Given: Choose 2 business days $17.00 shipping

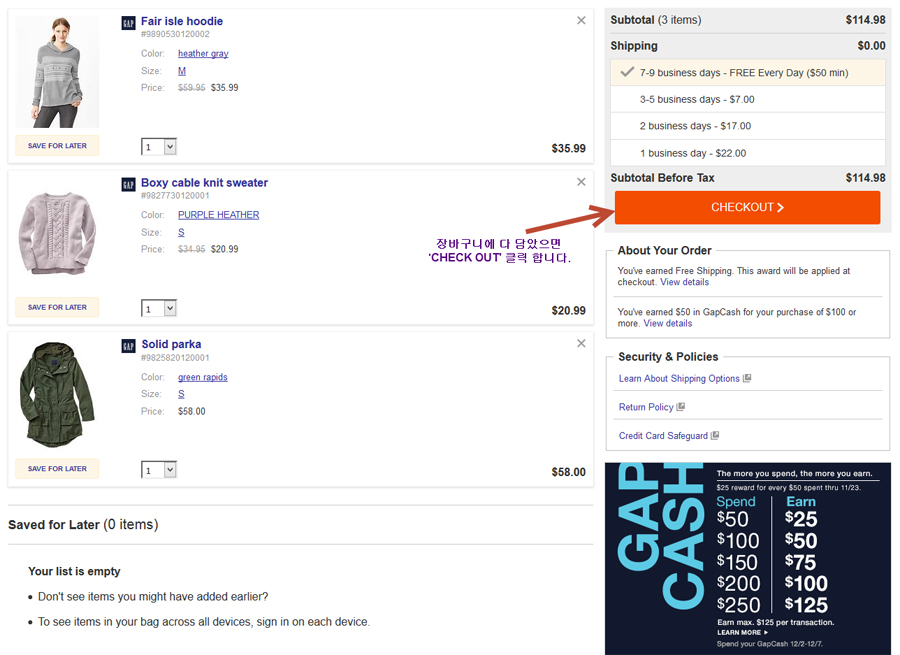Looking at the screenshot, I should (747, 126).
